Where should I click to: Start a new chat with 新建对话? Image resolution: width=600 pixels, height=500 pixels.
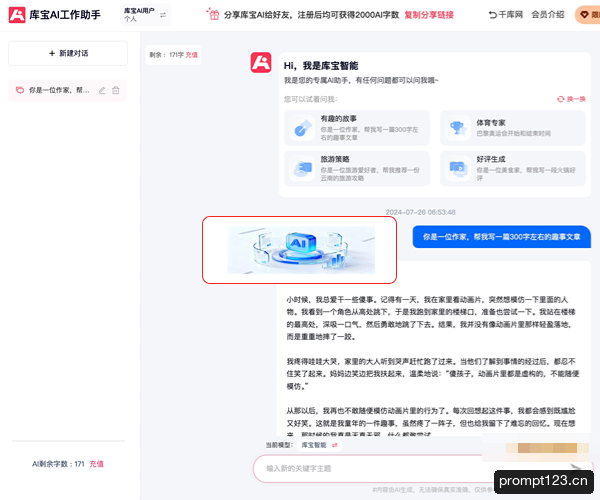tap(68, 53)
